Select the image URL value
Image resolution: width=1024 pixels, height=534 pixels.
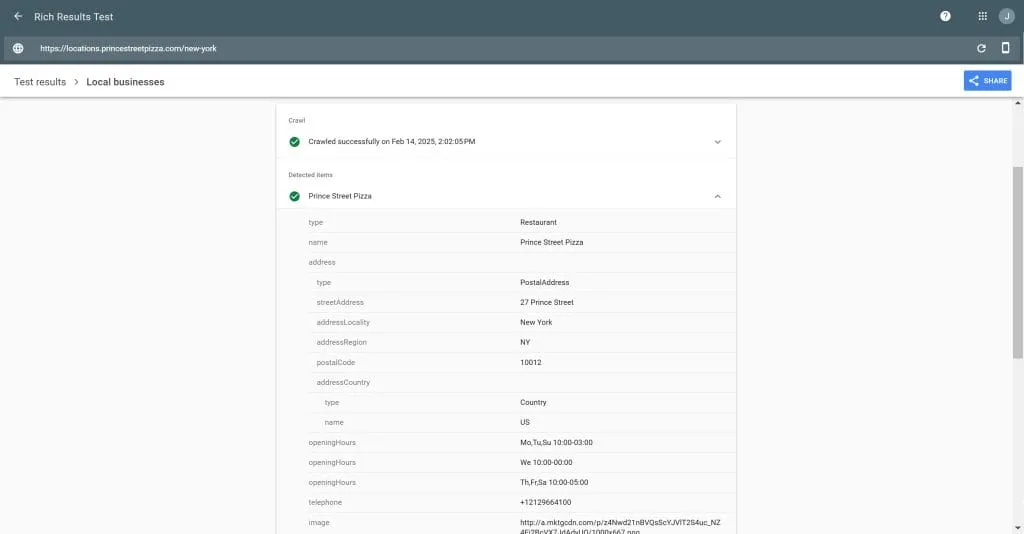(x=620, y=527)
